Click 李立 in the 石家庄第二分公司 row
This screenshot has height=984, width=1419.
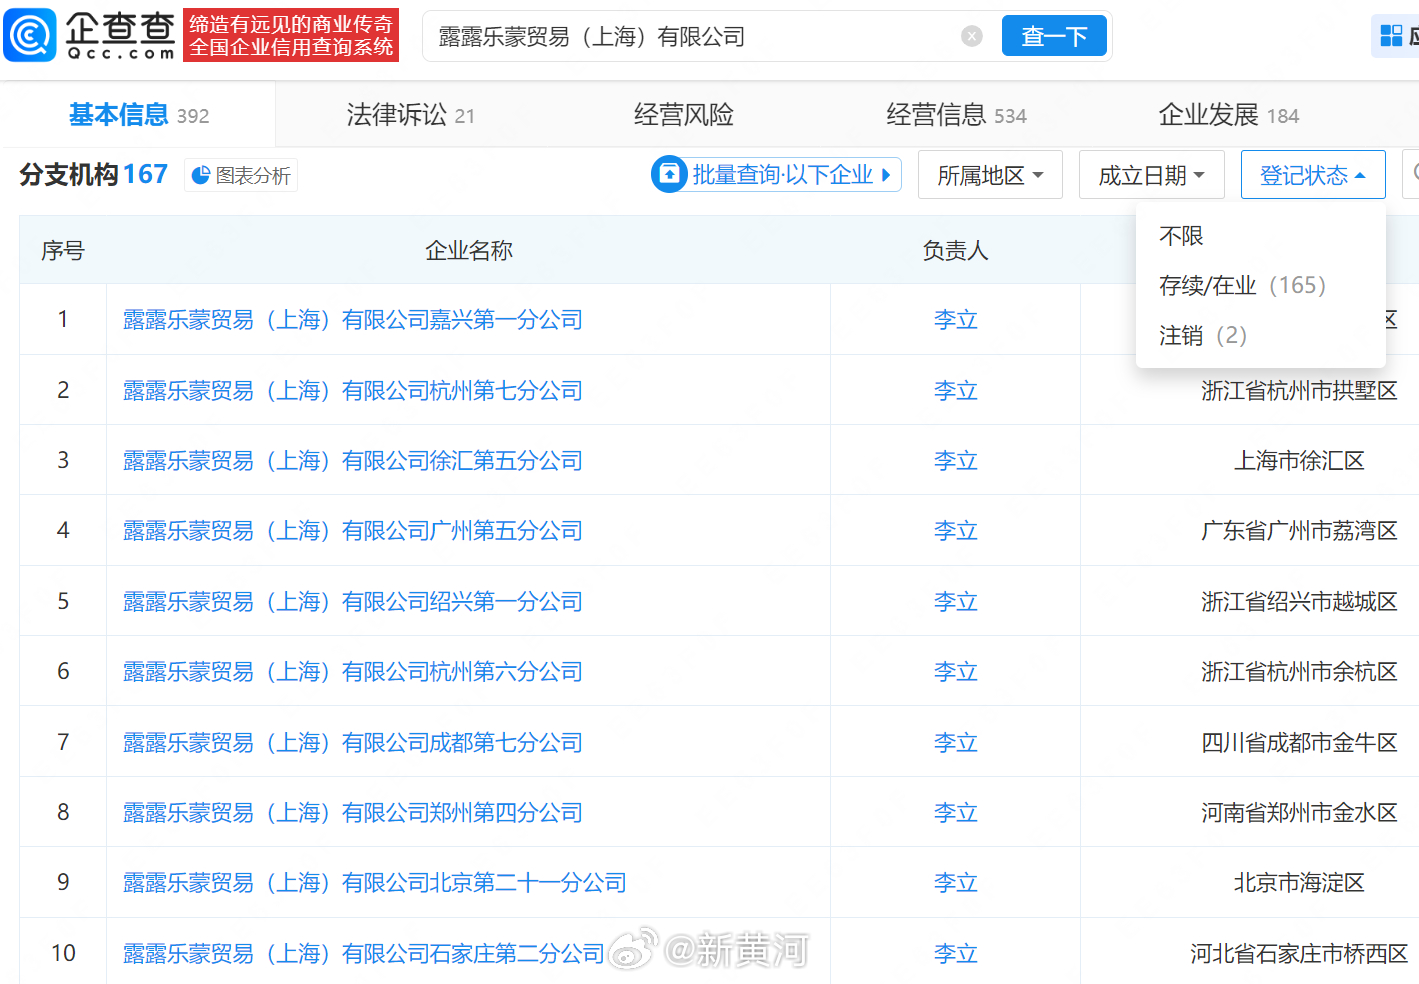955,954
